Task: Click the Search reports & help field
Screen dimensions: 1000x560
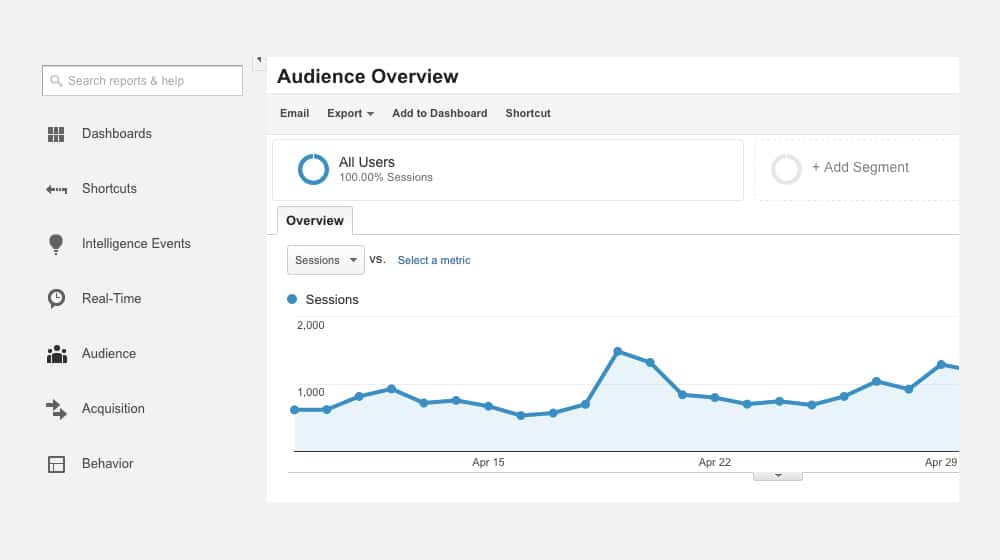Action: 142,81
